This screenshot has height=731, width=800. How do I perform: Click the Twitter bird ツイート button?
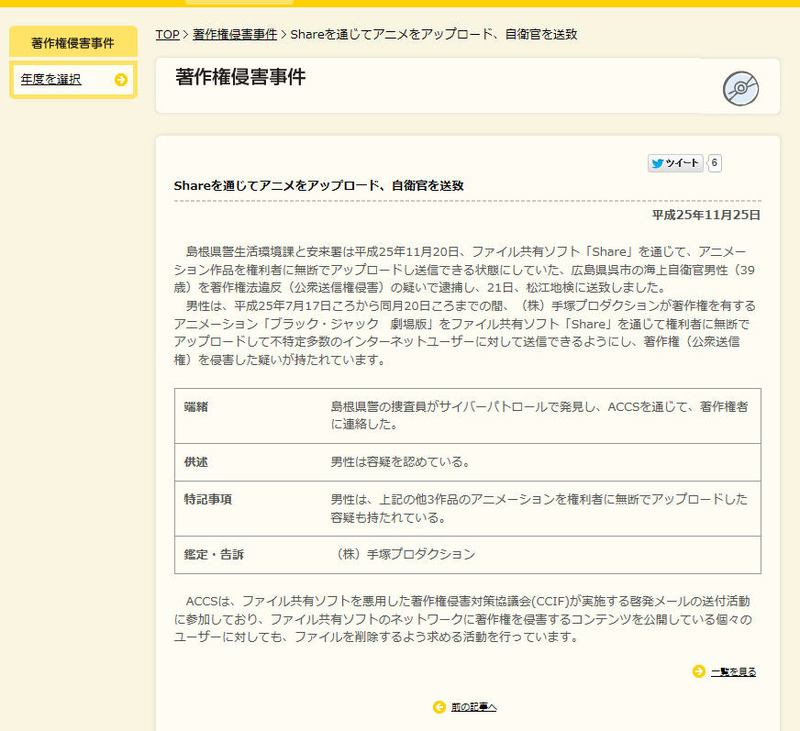click(676, 163)
